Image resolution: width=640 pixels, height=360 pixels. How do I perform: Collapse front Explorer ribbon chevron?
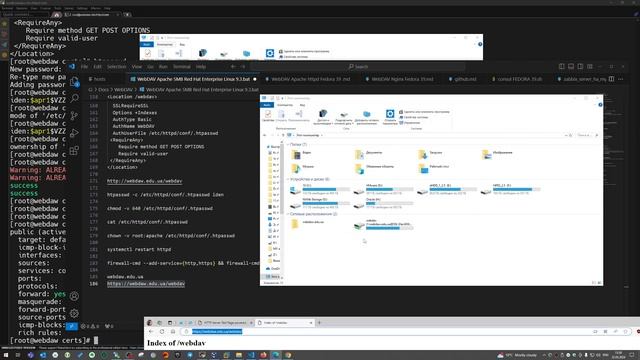tap(595, 105)
